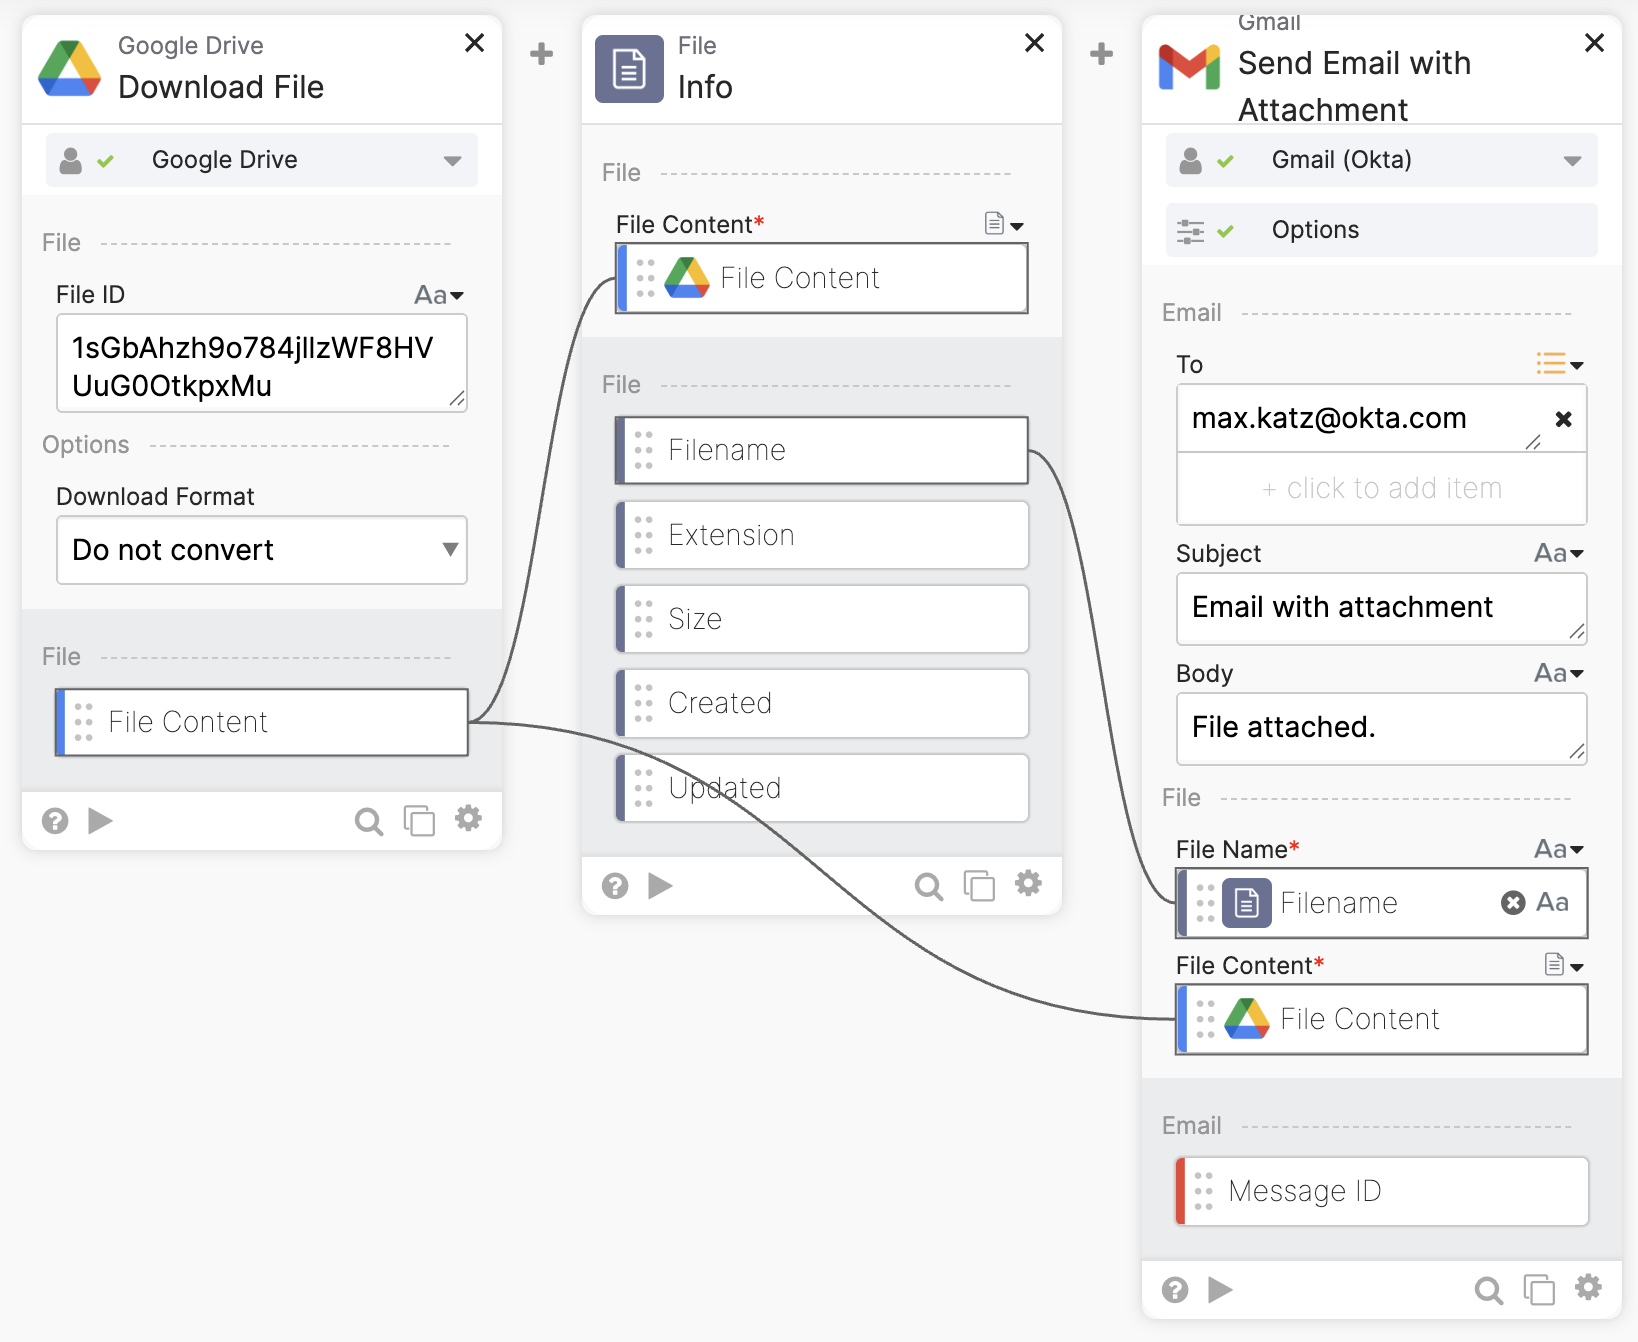This screenshot has width=1638, height=1342.
Task: Search inside the Download File card
Action: point(368,822)
